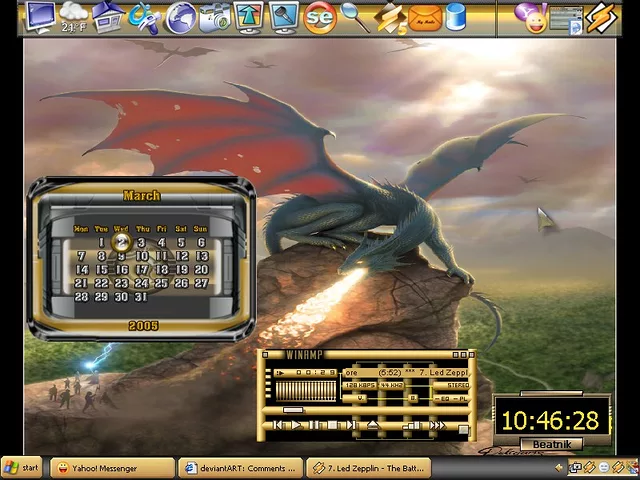Open the Windows start menu

(22, 468)
